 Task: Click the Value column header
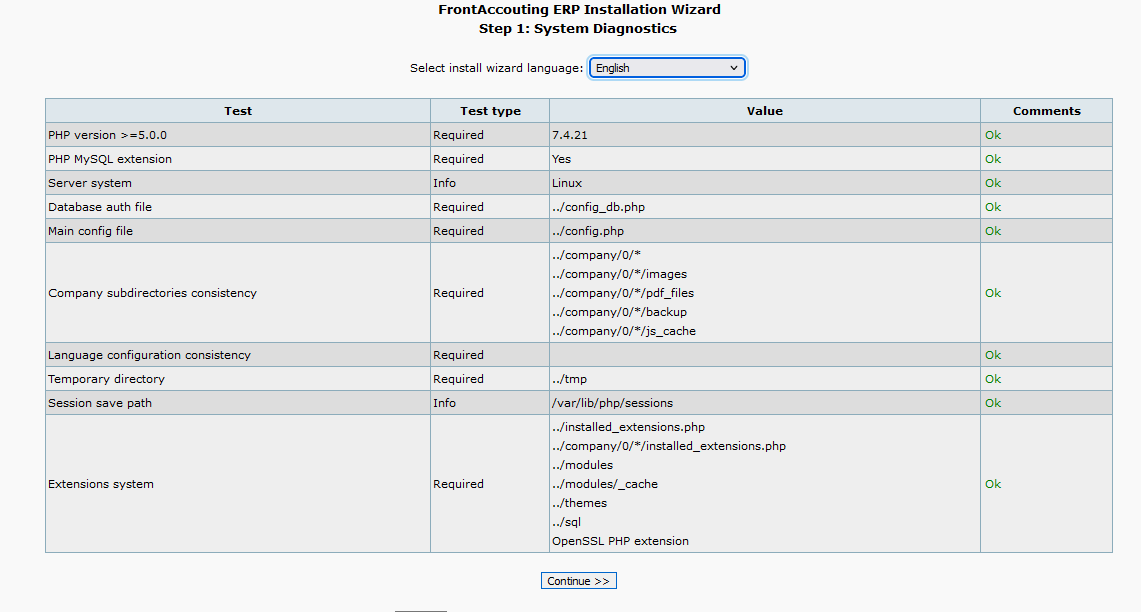764,111
